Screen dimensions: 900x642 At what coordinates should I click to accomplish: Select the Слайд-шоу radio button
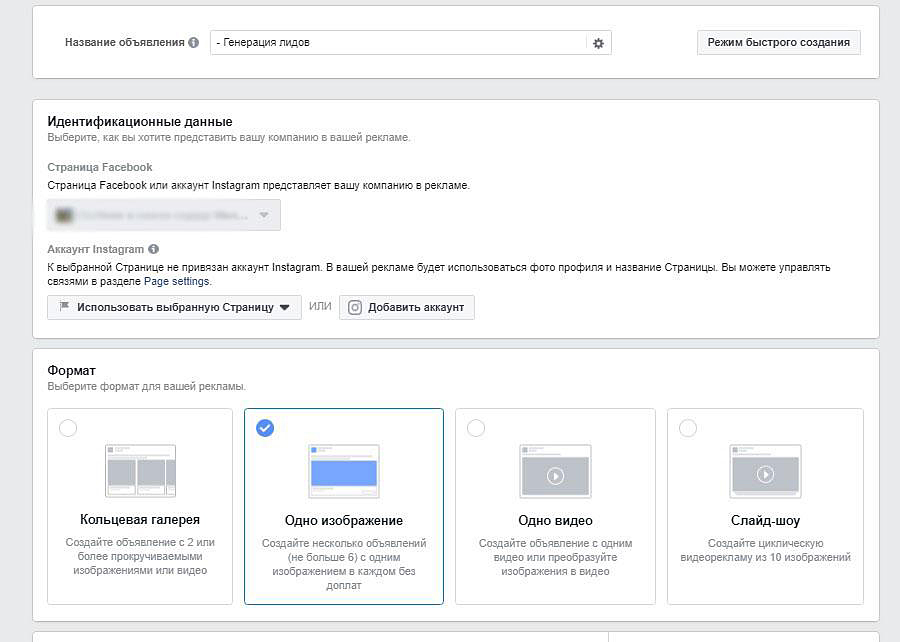coord(688,428)
